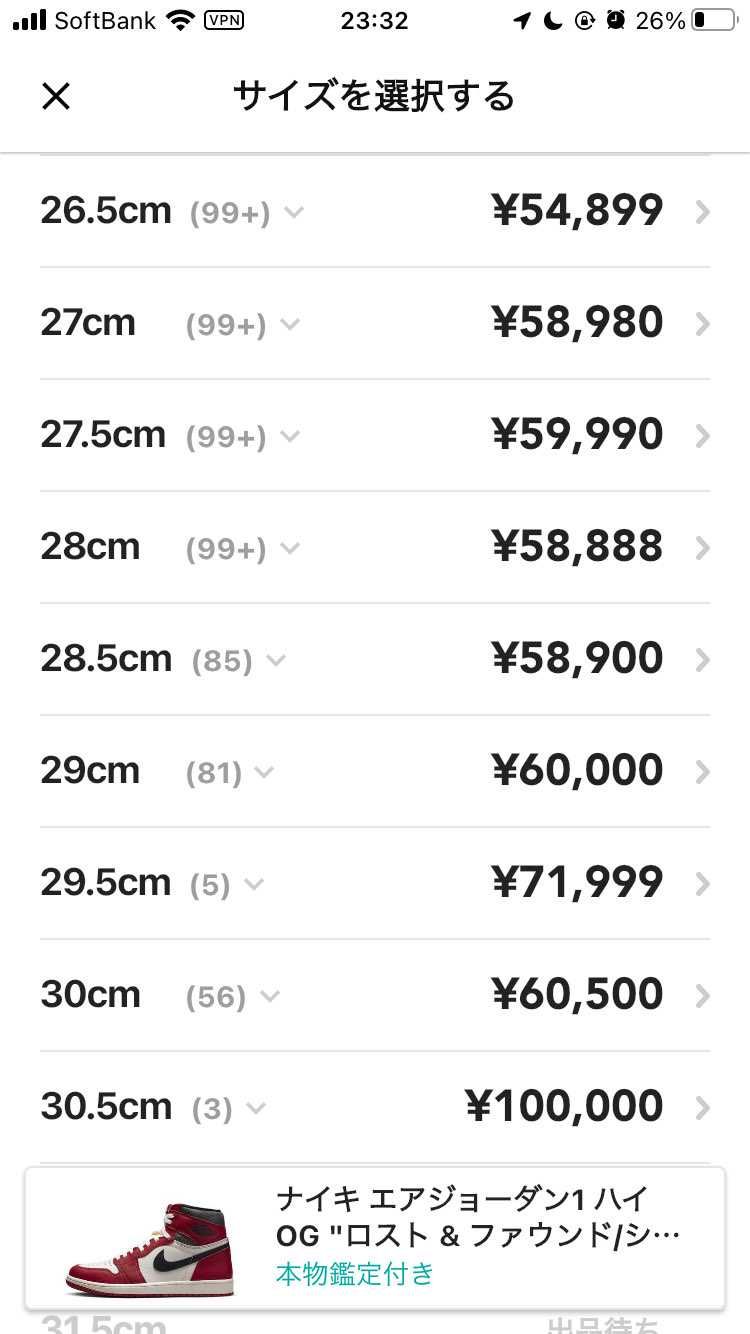Screen dimensions: 750x1334
Task: Open the 26.5cm row right arrow
Action: click(x=703, y=212)
